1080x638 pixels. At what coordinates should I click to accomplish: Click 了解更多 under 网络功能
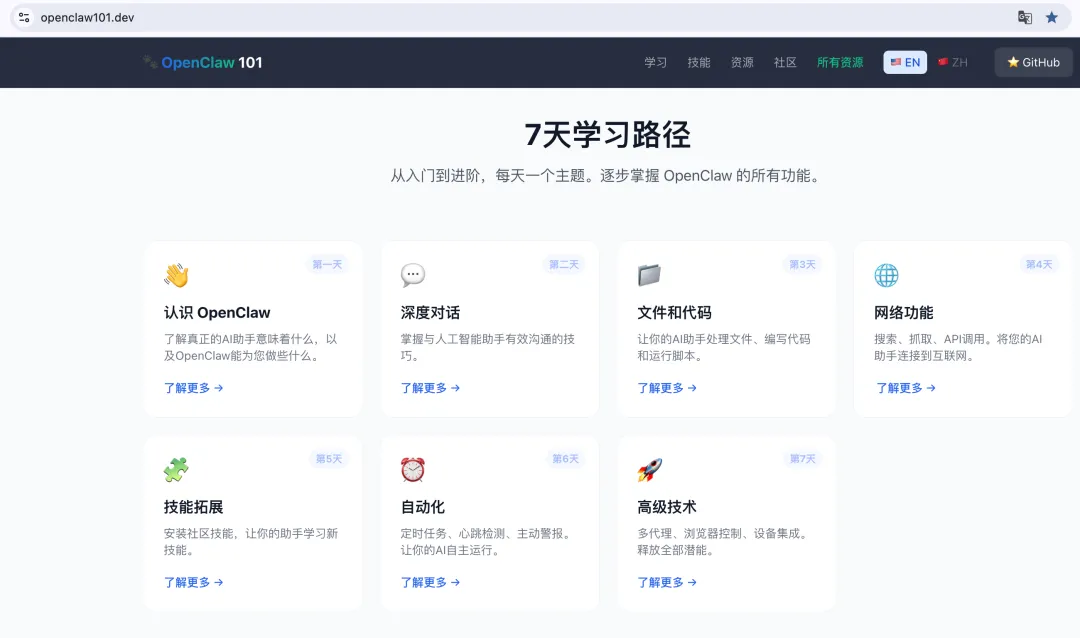click(x=905, y=388)
